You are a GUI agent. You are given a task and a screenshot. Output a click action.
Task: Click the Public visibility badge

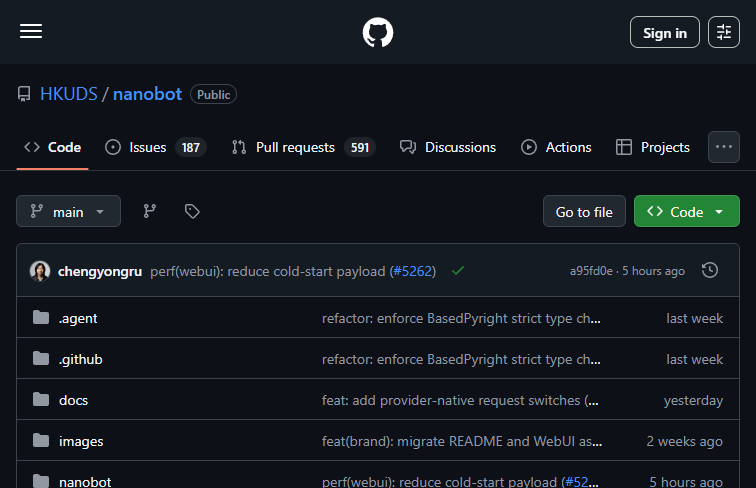point(213,95)
